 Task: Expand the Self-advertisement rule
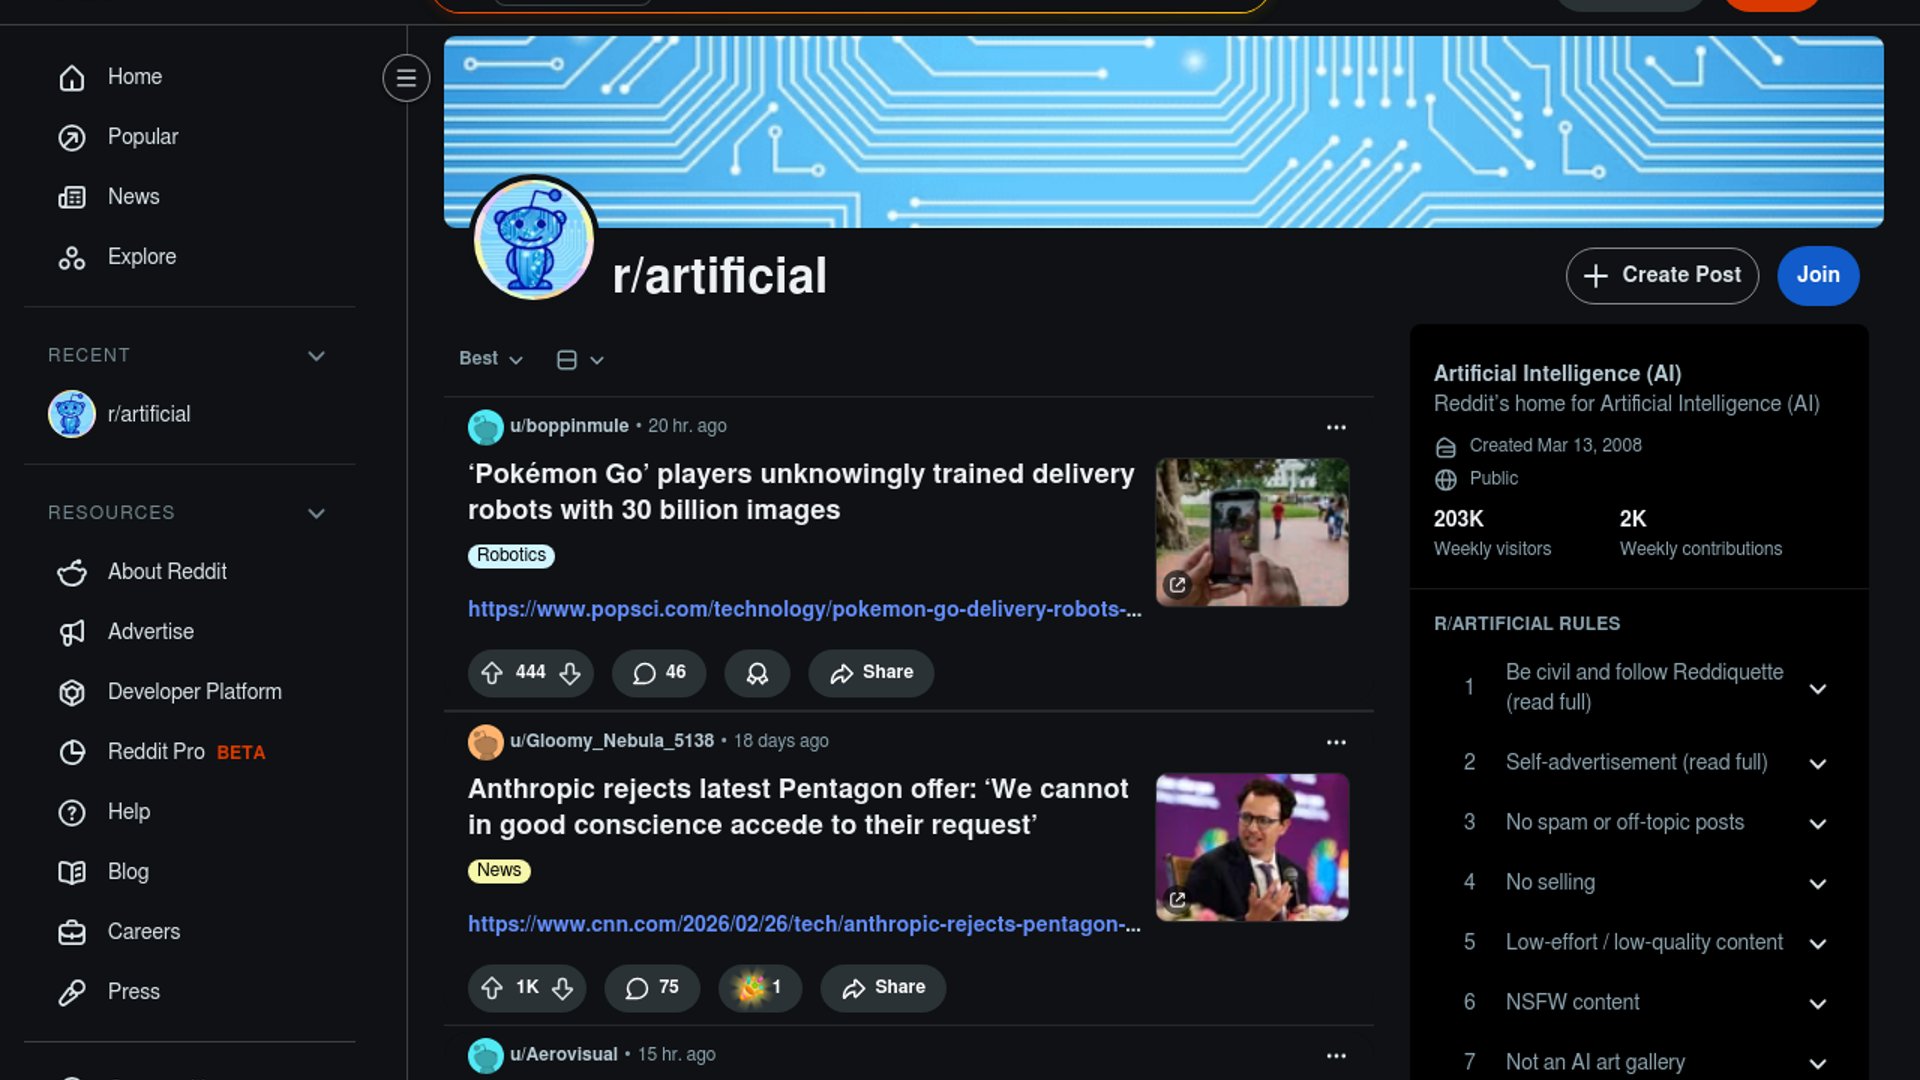1817,764
